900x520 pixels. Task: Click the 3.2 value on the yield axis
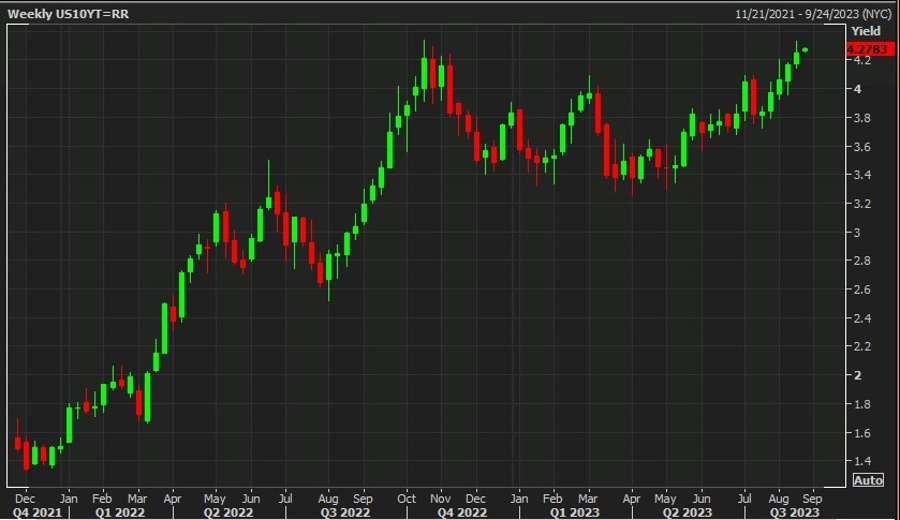pos(862,204)
